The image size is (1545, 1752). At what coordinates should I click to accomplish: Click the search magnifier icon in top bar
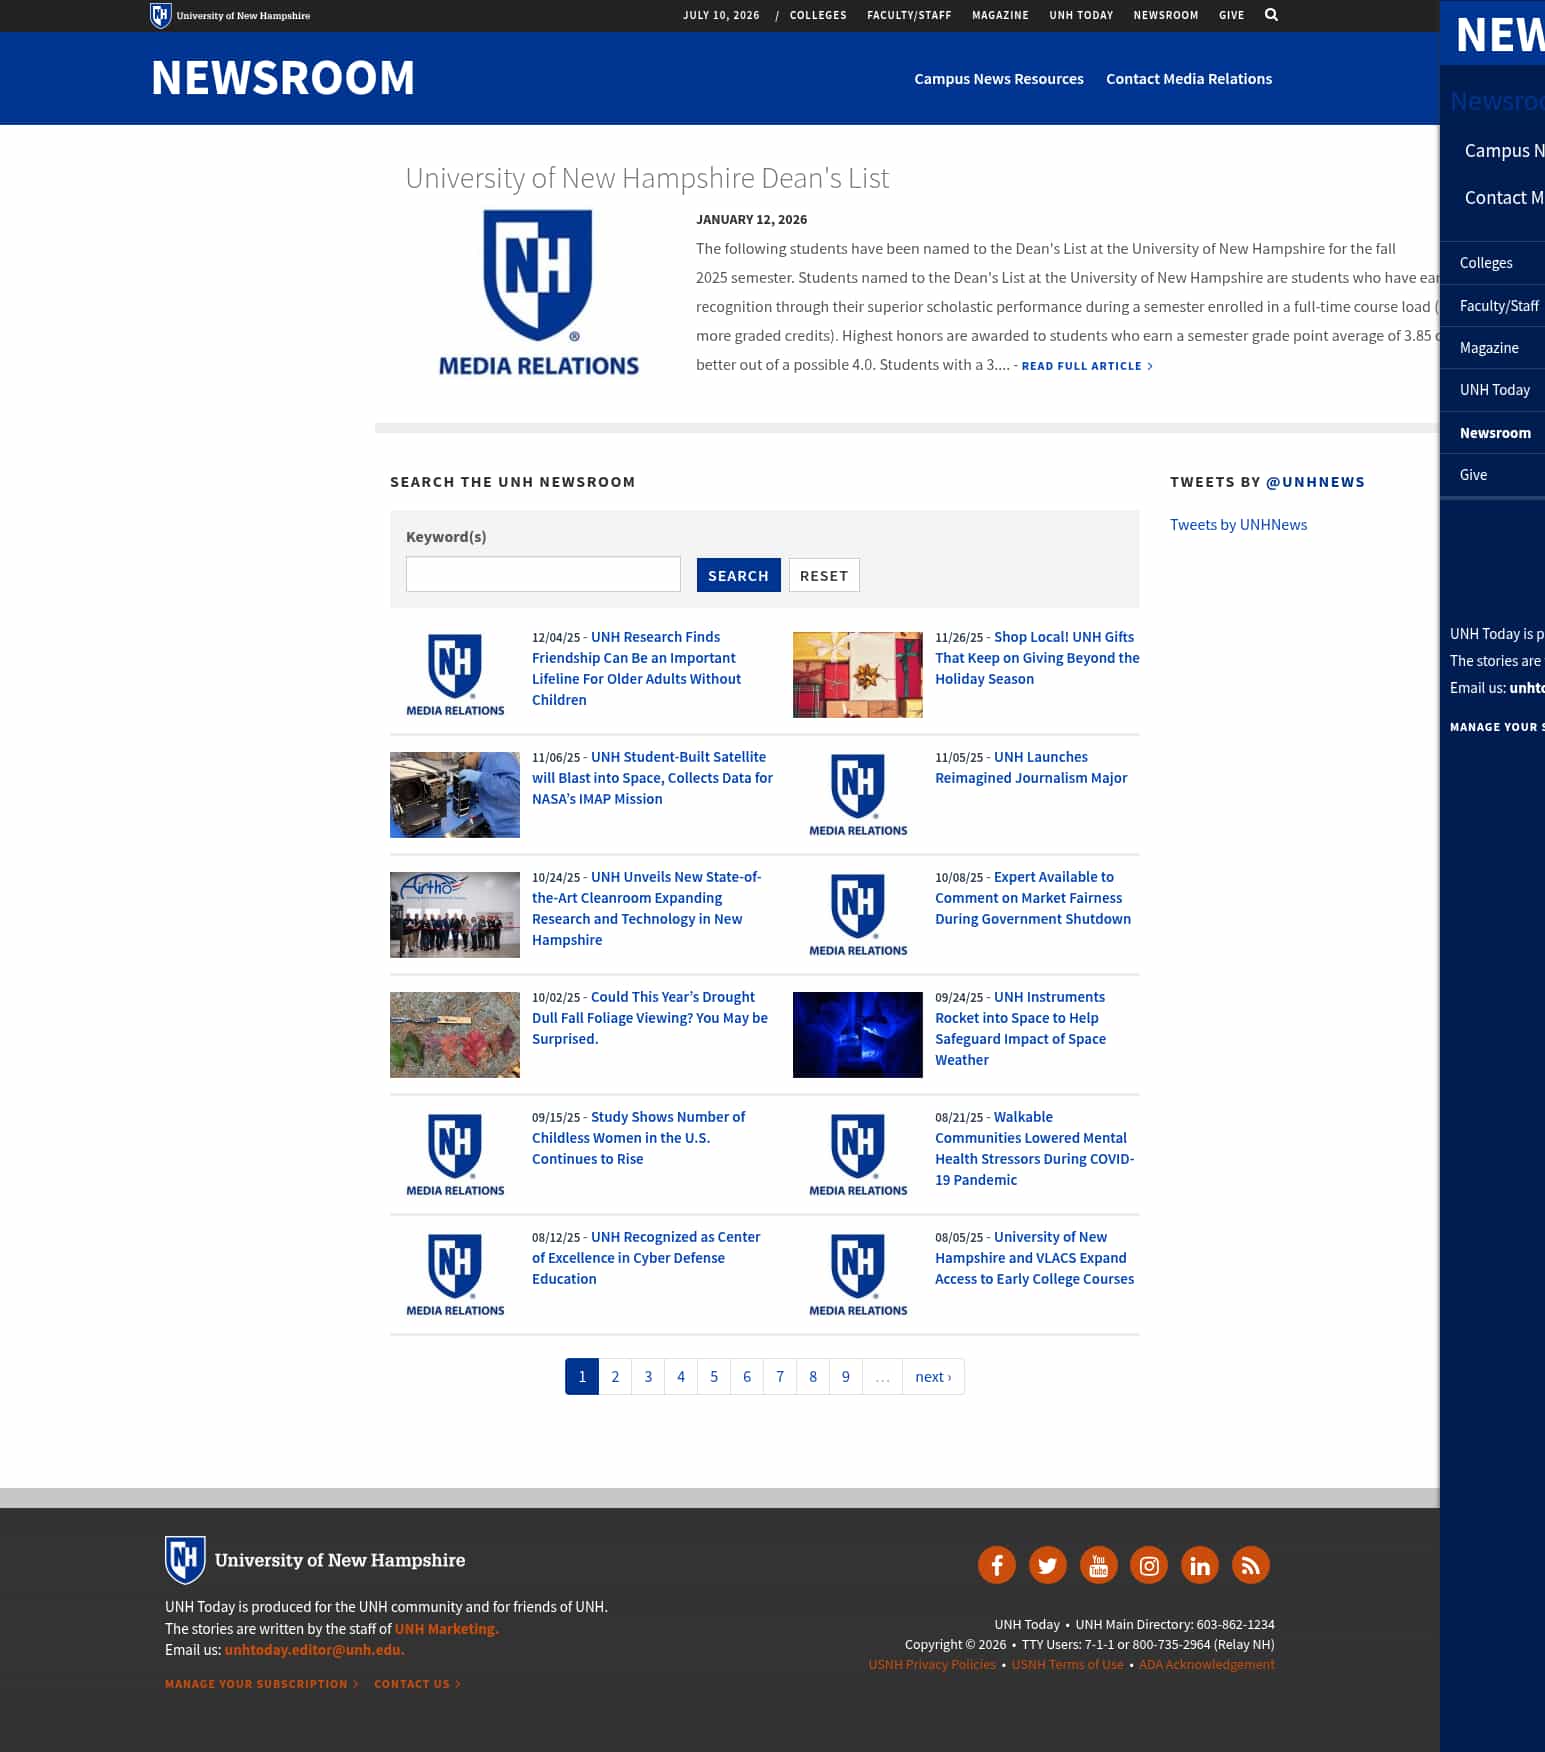(1271, 15)
